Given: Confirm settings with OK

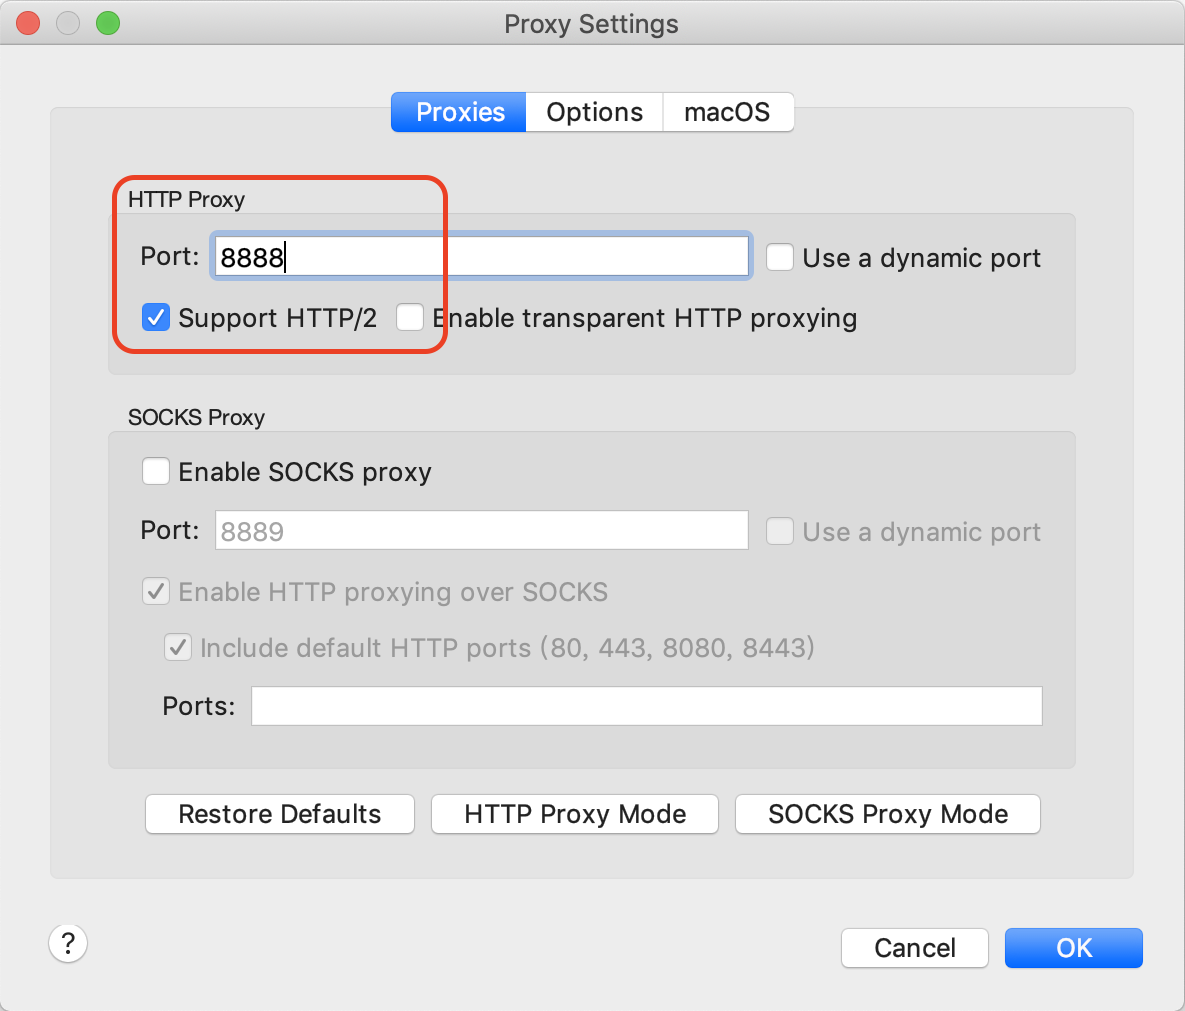Looking at the screenshot, I should pyautogui.click(x=1073, y=948).
